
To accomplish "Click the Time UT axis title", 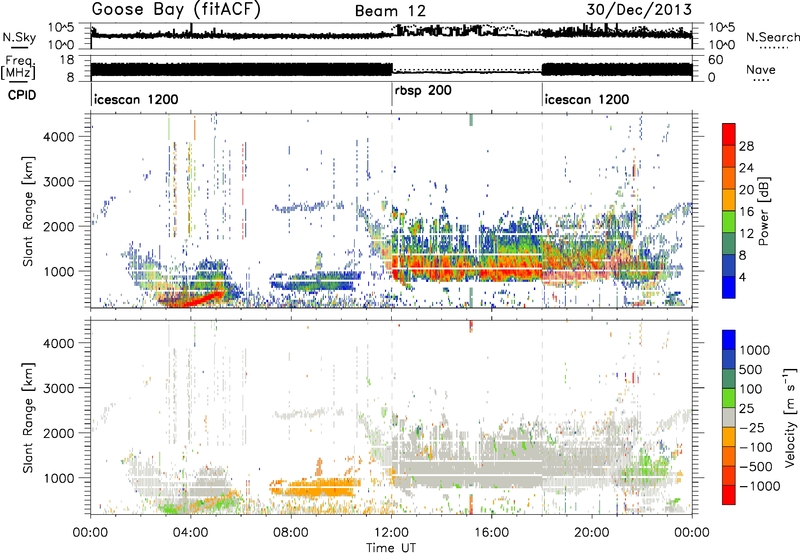I will click(391, 548).
